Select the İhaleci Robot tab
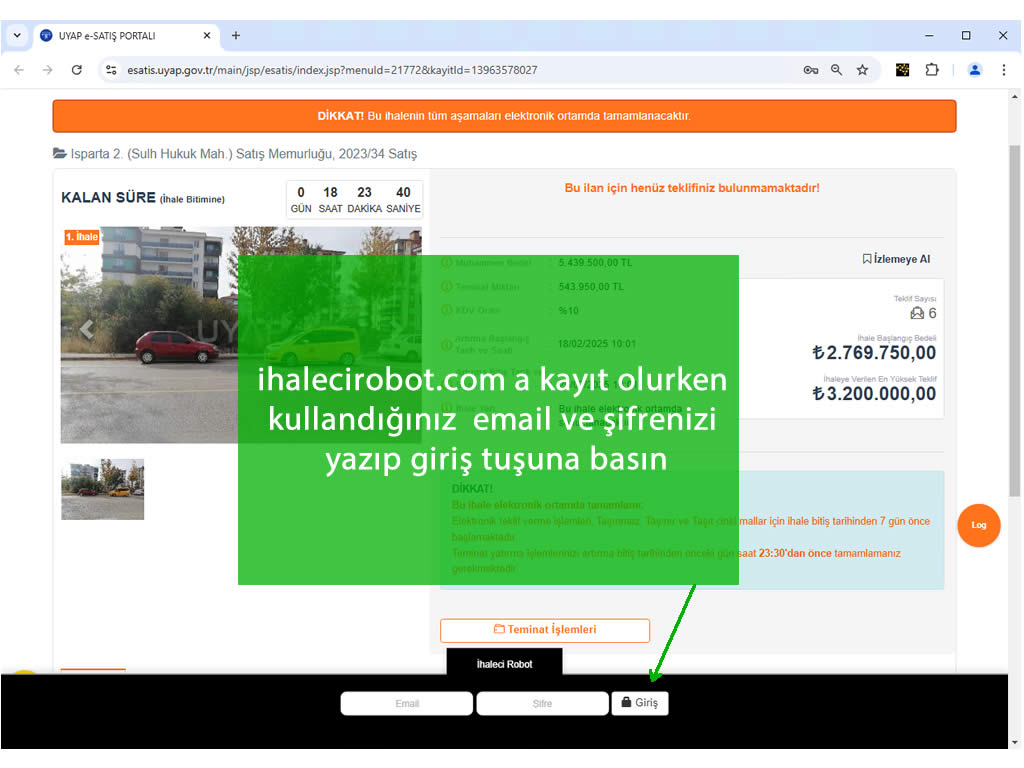Screen dimensions: 1024x768 tap(504, 664)
